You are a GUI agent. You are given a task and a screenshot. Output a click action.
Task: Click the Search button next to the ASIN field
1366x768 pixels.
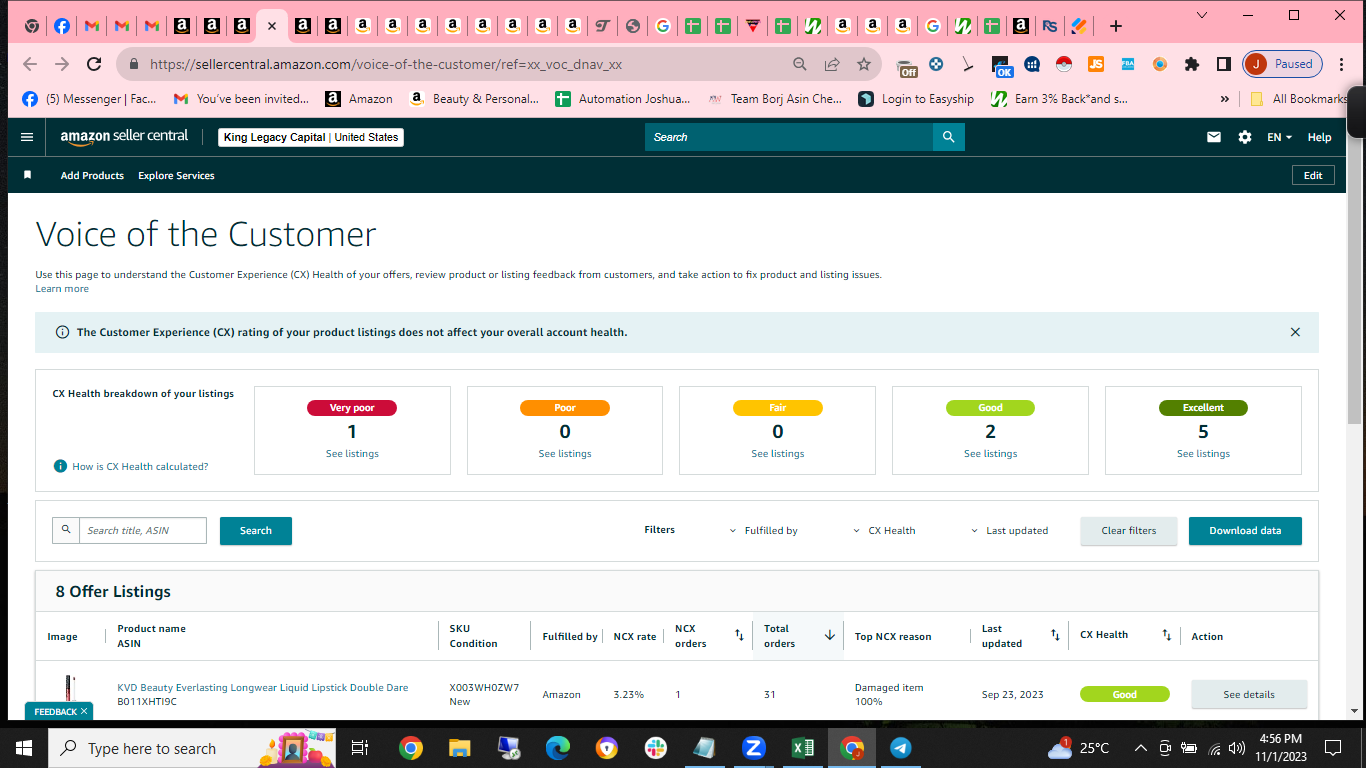point(256,531)
